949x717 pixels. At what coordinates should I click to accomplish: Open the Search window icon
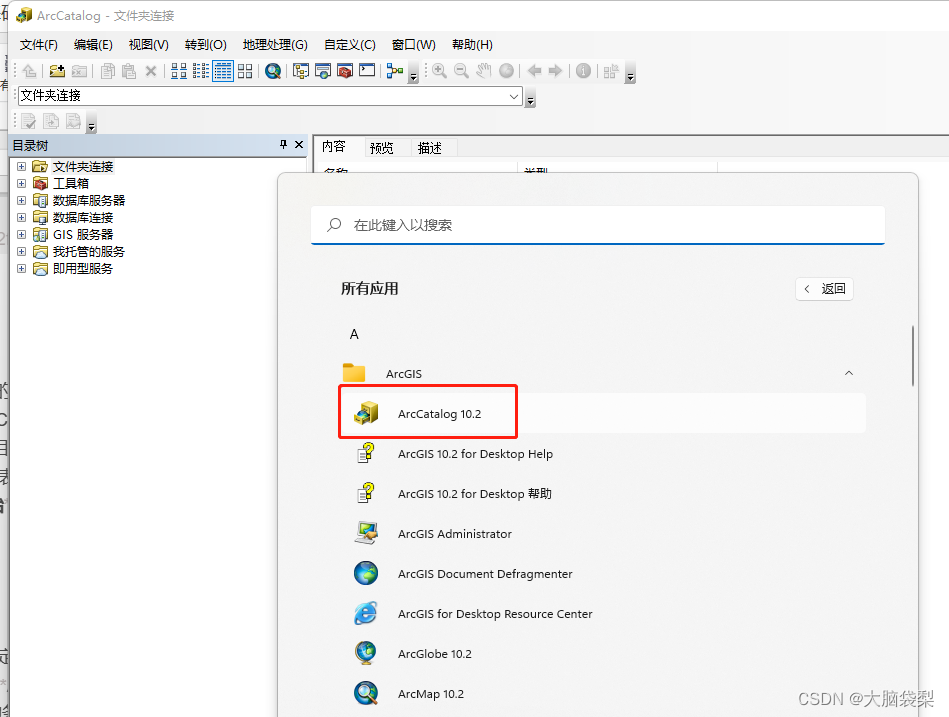(323, 71)
